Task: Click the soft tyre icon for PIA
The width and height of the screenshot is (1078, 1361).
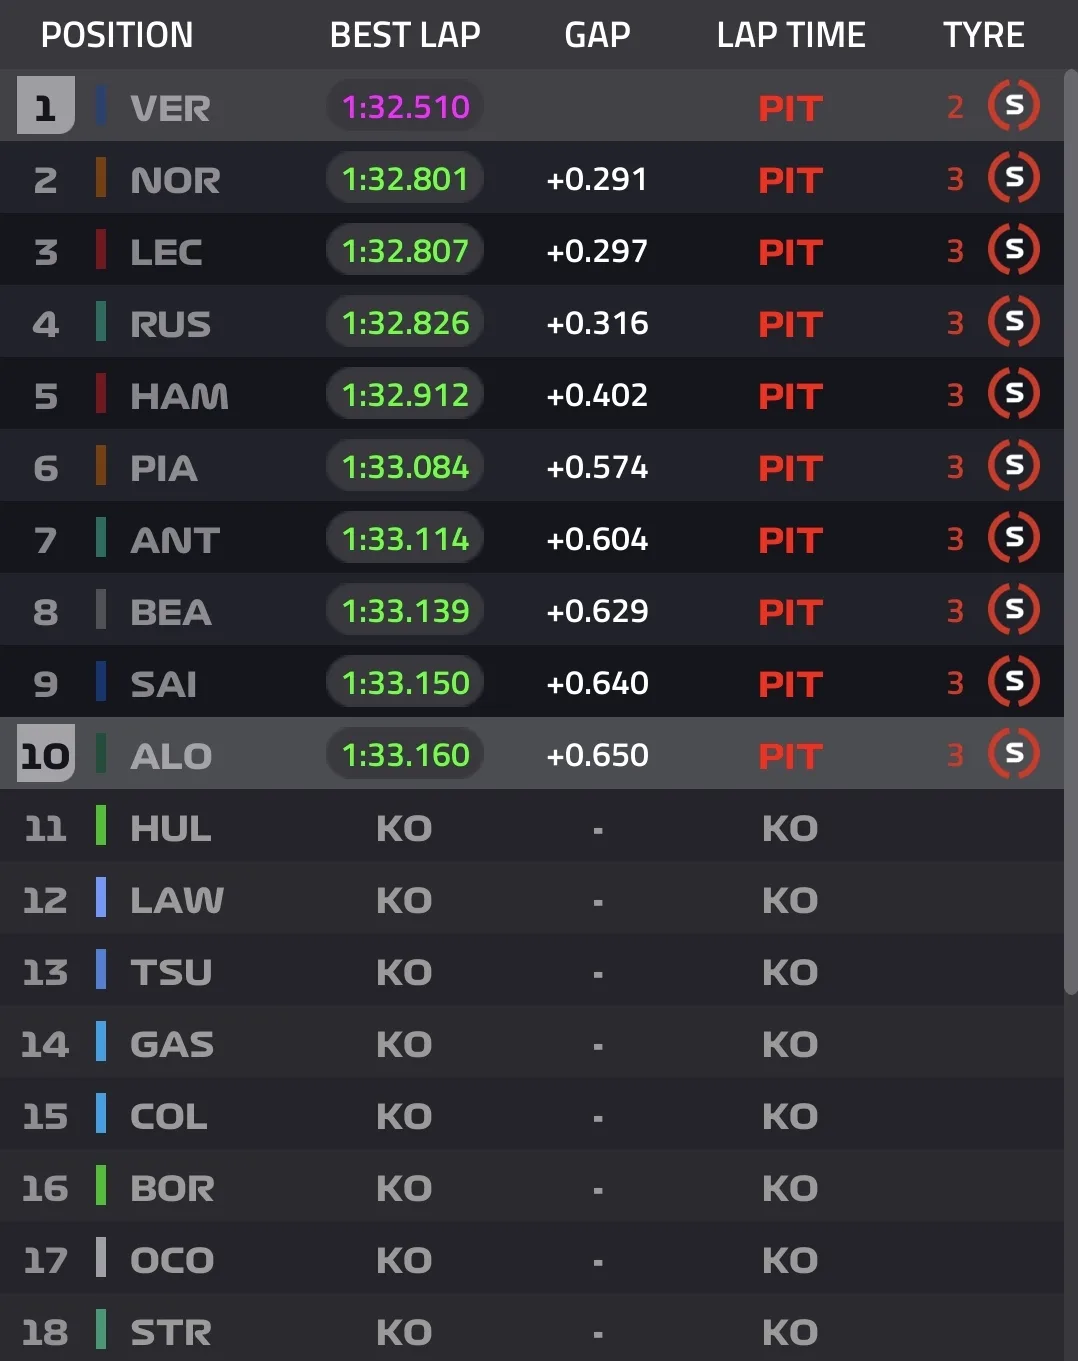Action: click(1013, 466)
